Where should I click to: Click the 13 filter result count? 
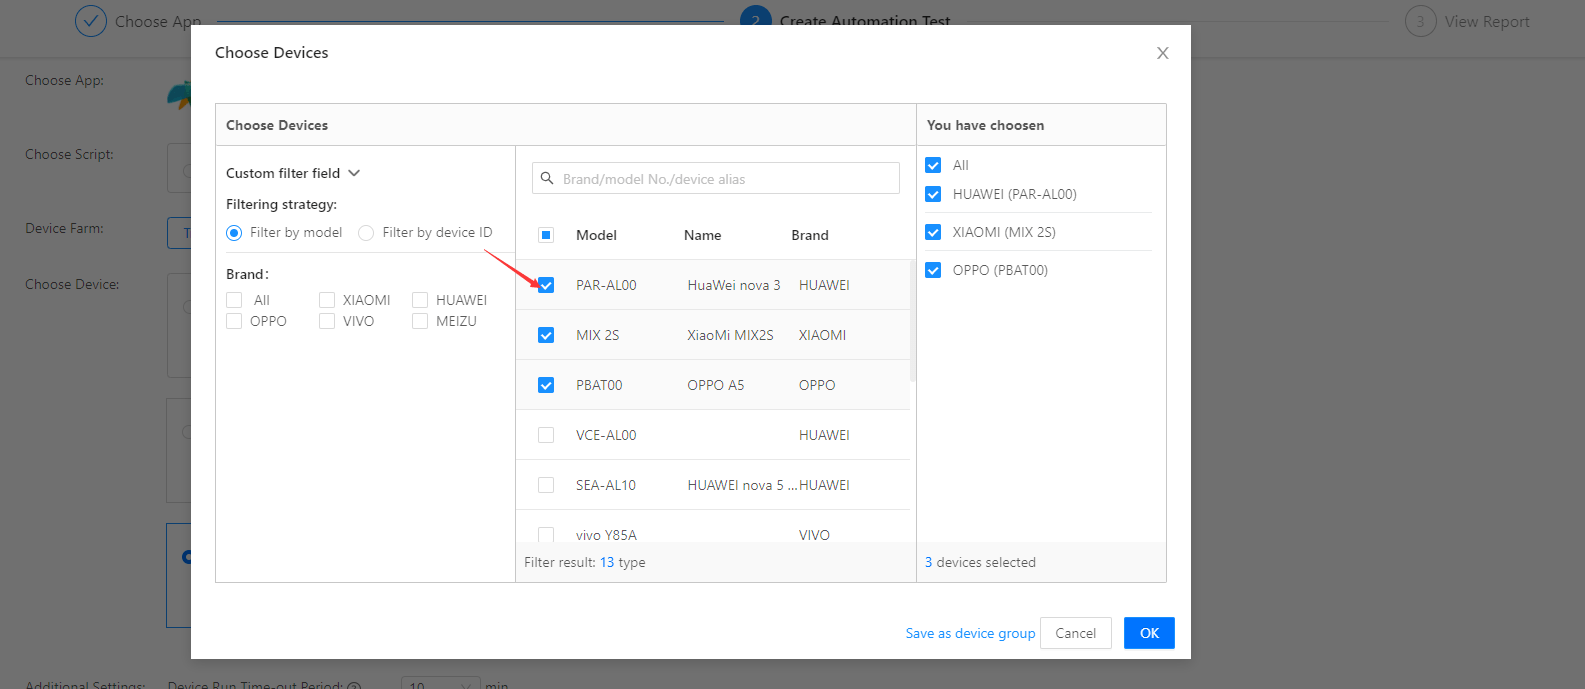(607, 562)
